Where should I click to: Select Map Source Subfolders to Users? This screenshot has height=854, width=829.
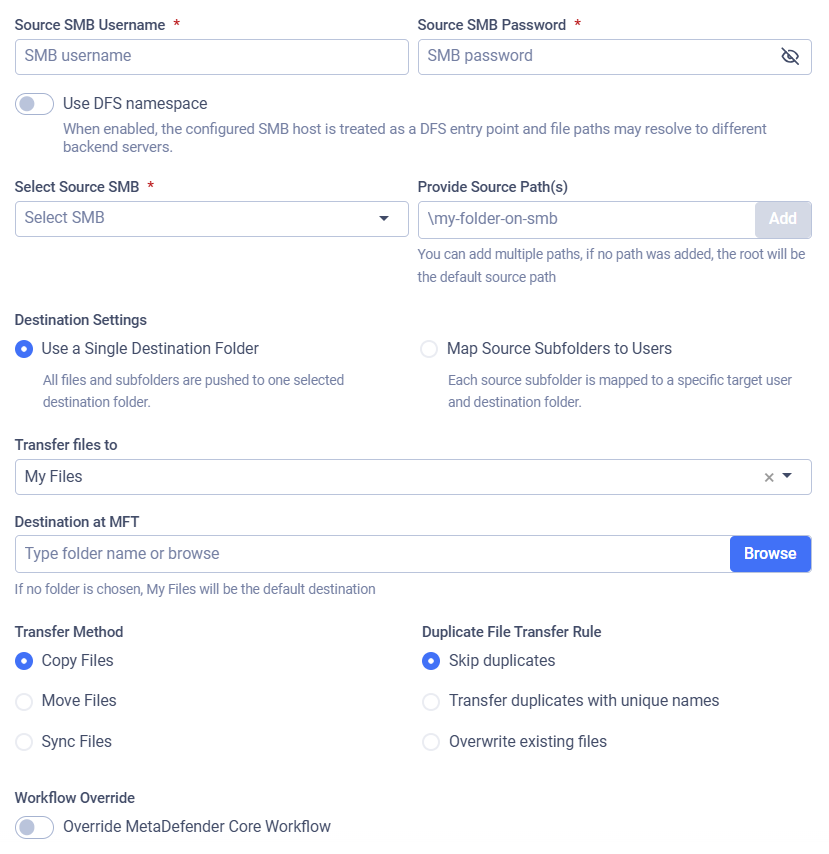(429, 349)
